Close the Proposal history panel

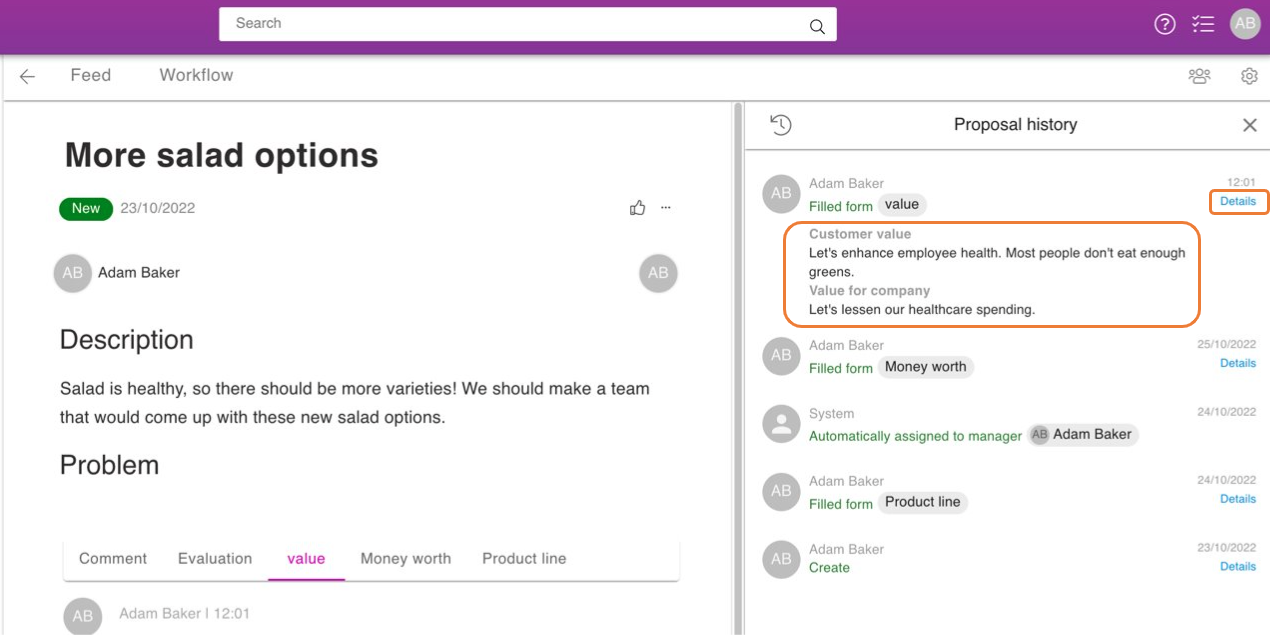[x=1249, y=125]
